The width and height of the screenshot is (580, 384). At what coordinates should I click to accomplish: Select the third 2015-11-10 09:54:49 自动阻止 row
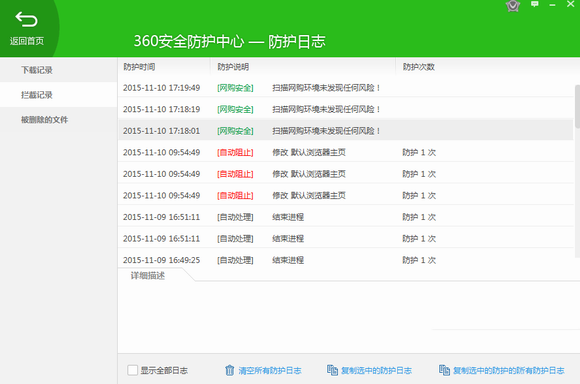click(345, 195)
